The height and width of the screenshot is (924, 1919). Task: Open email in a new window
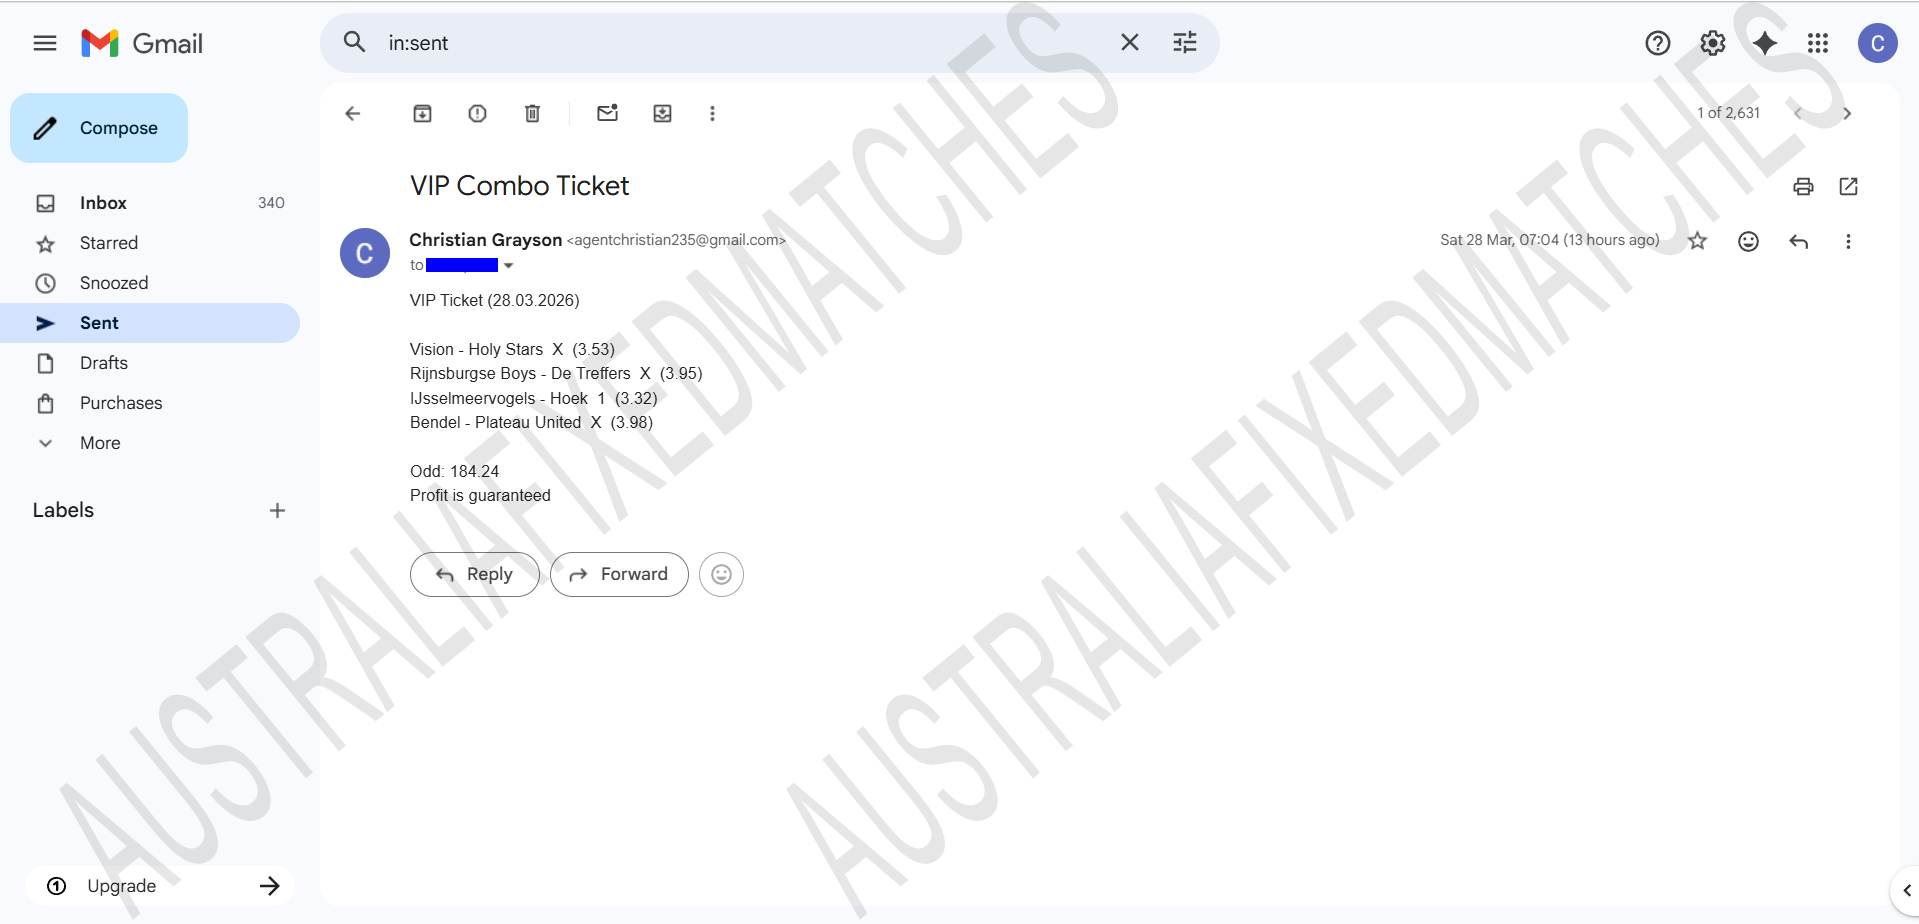[x=1849, y=186]
